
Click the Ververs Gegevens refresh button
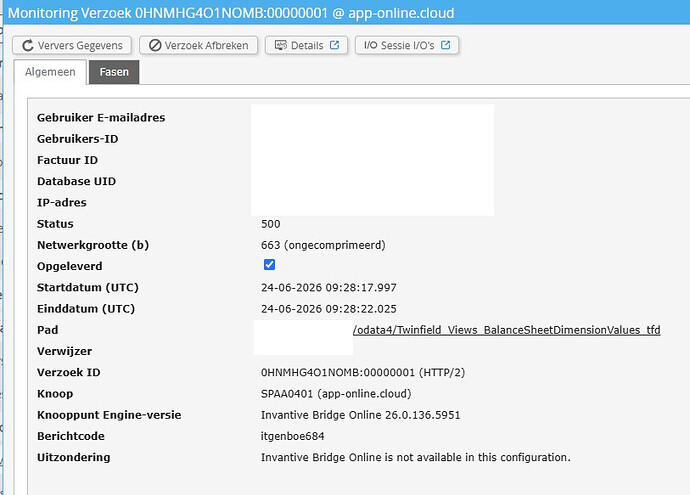(72, 45)
